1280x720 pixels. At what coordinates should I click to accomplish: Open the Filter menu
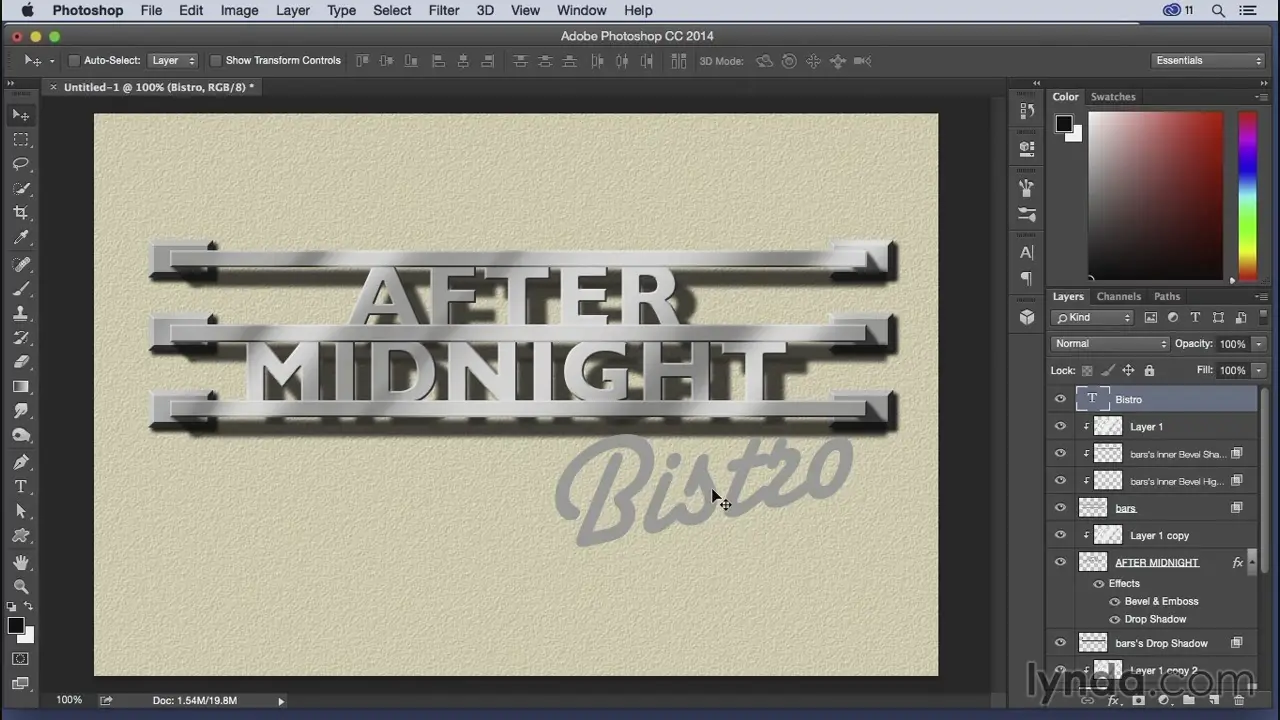coord(443,10)
